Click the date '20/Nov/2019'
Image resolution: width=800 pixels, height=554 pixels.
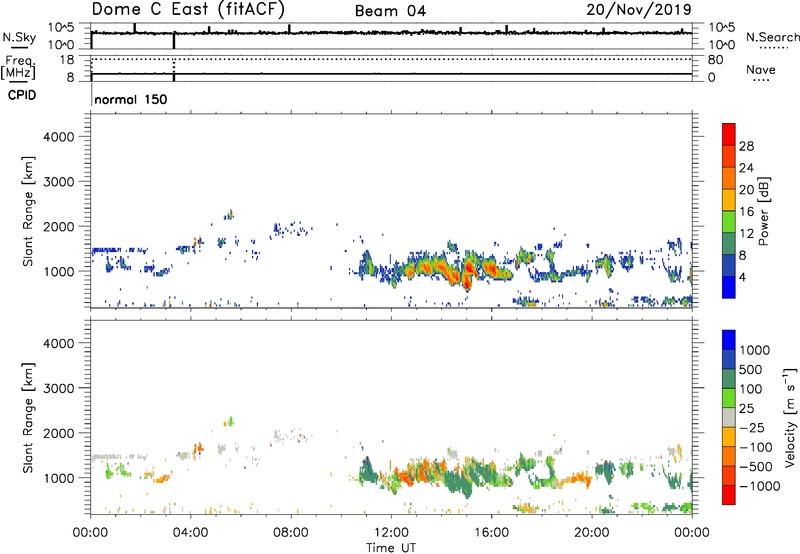[x=639, y=10]
